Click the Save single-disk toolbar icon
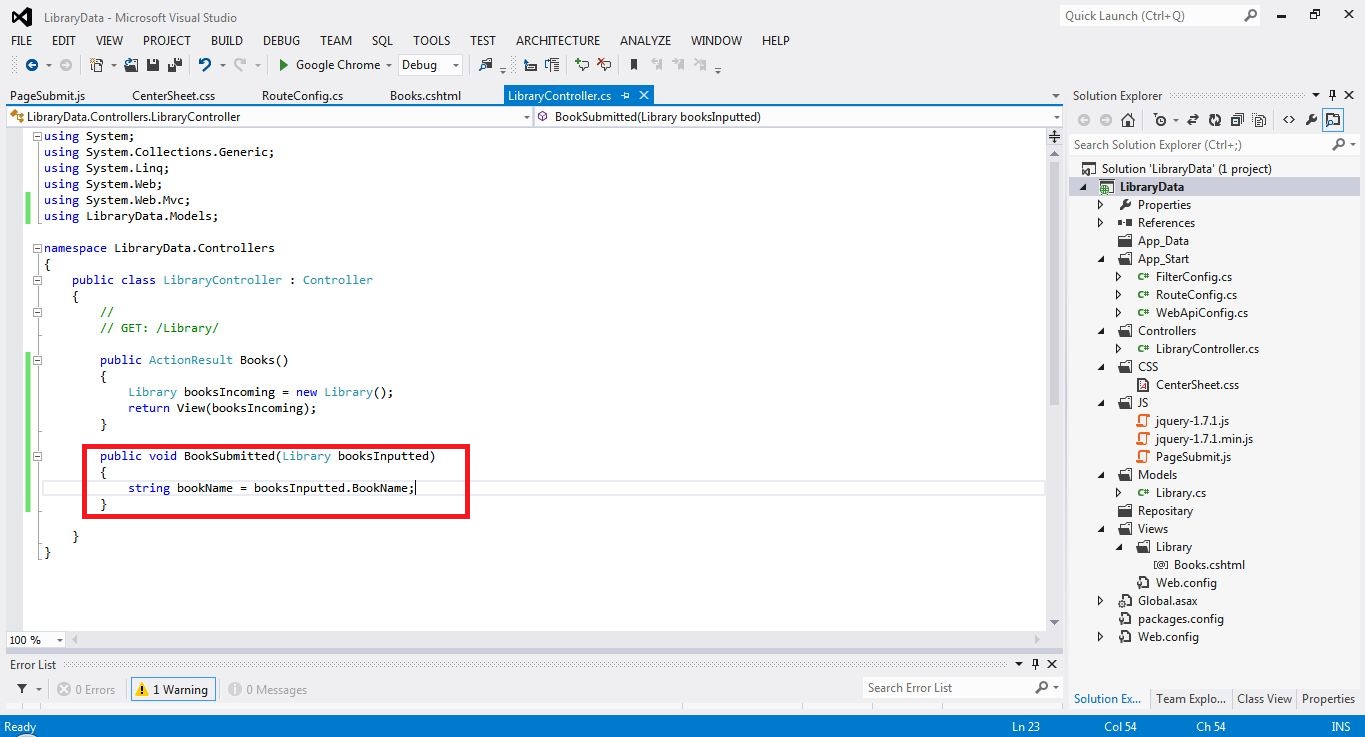This screenshot has width=1365, height=737. (x=154, y=65)
